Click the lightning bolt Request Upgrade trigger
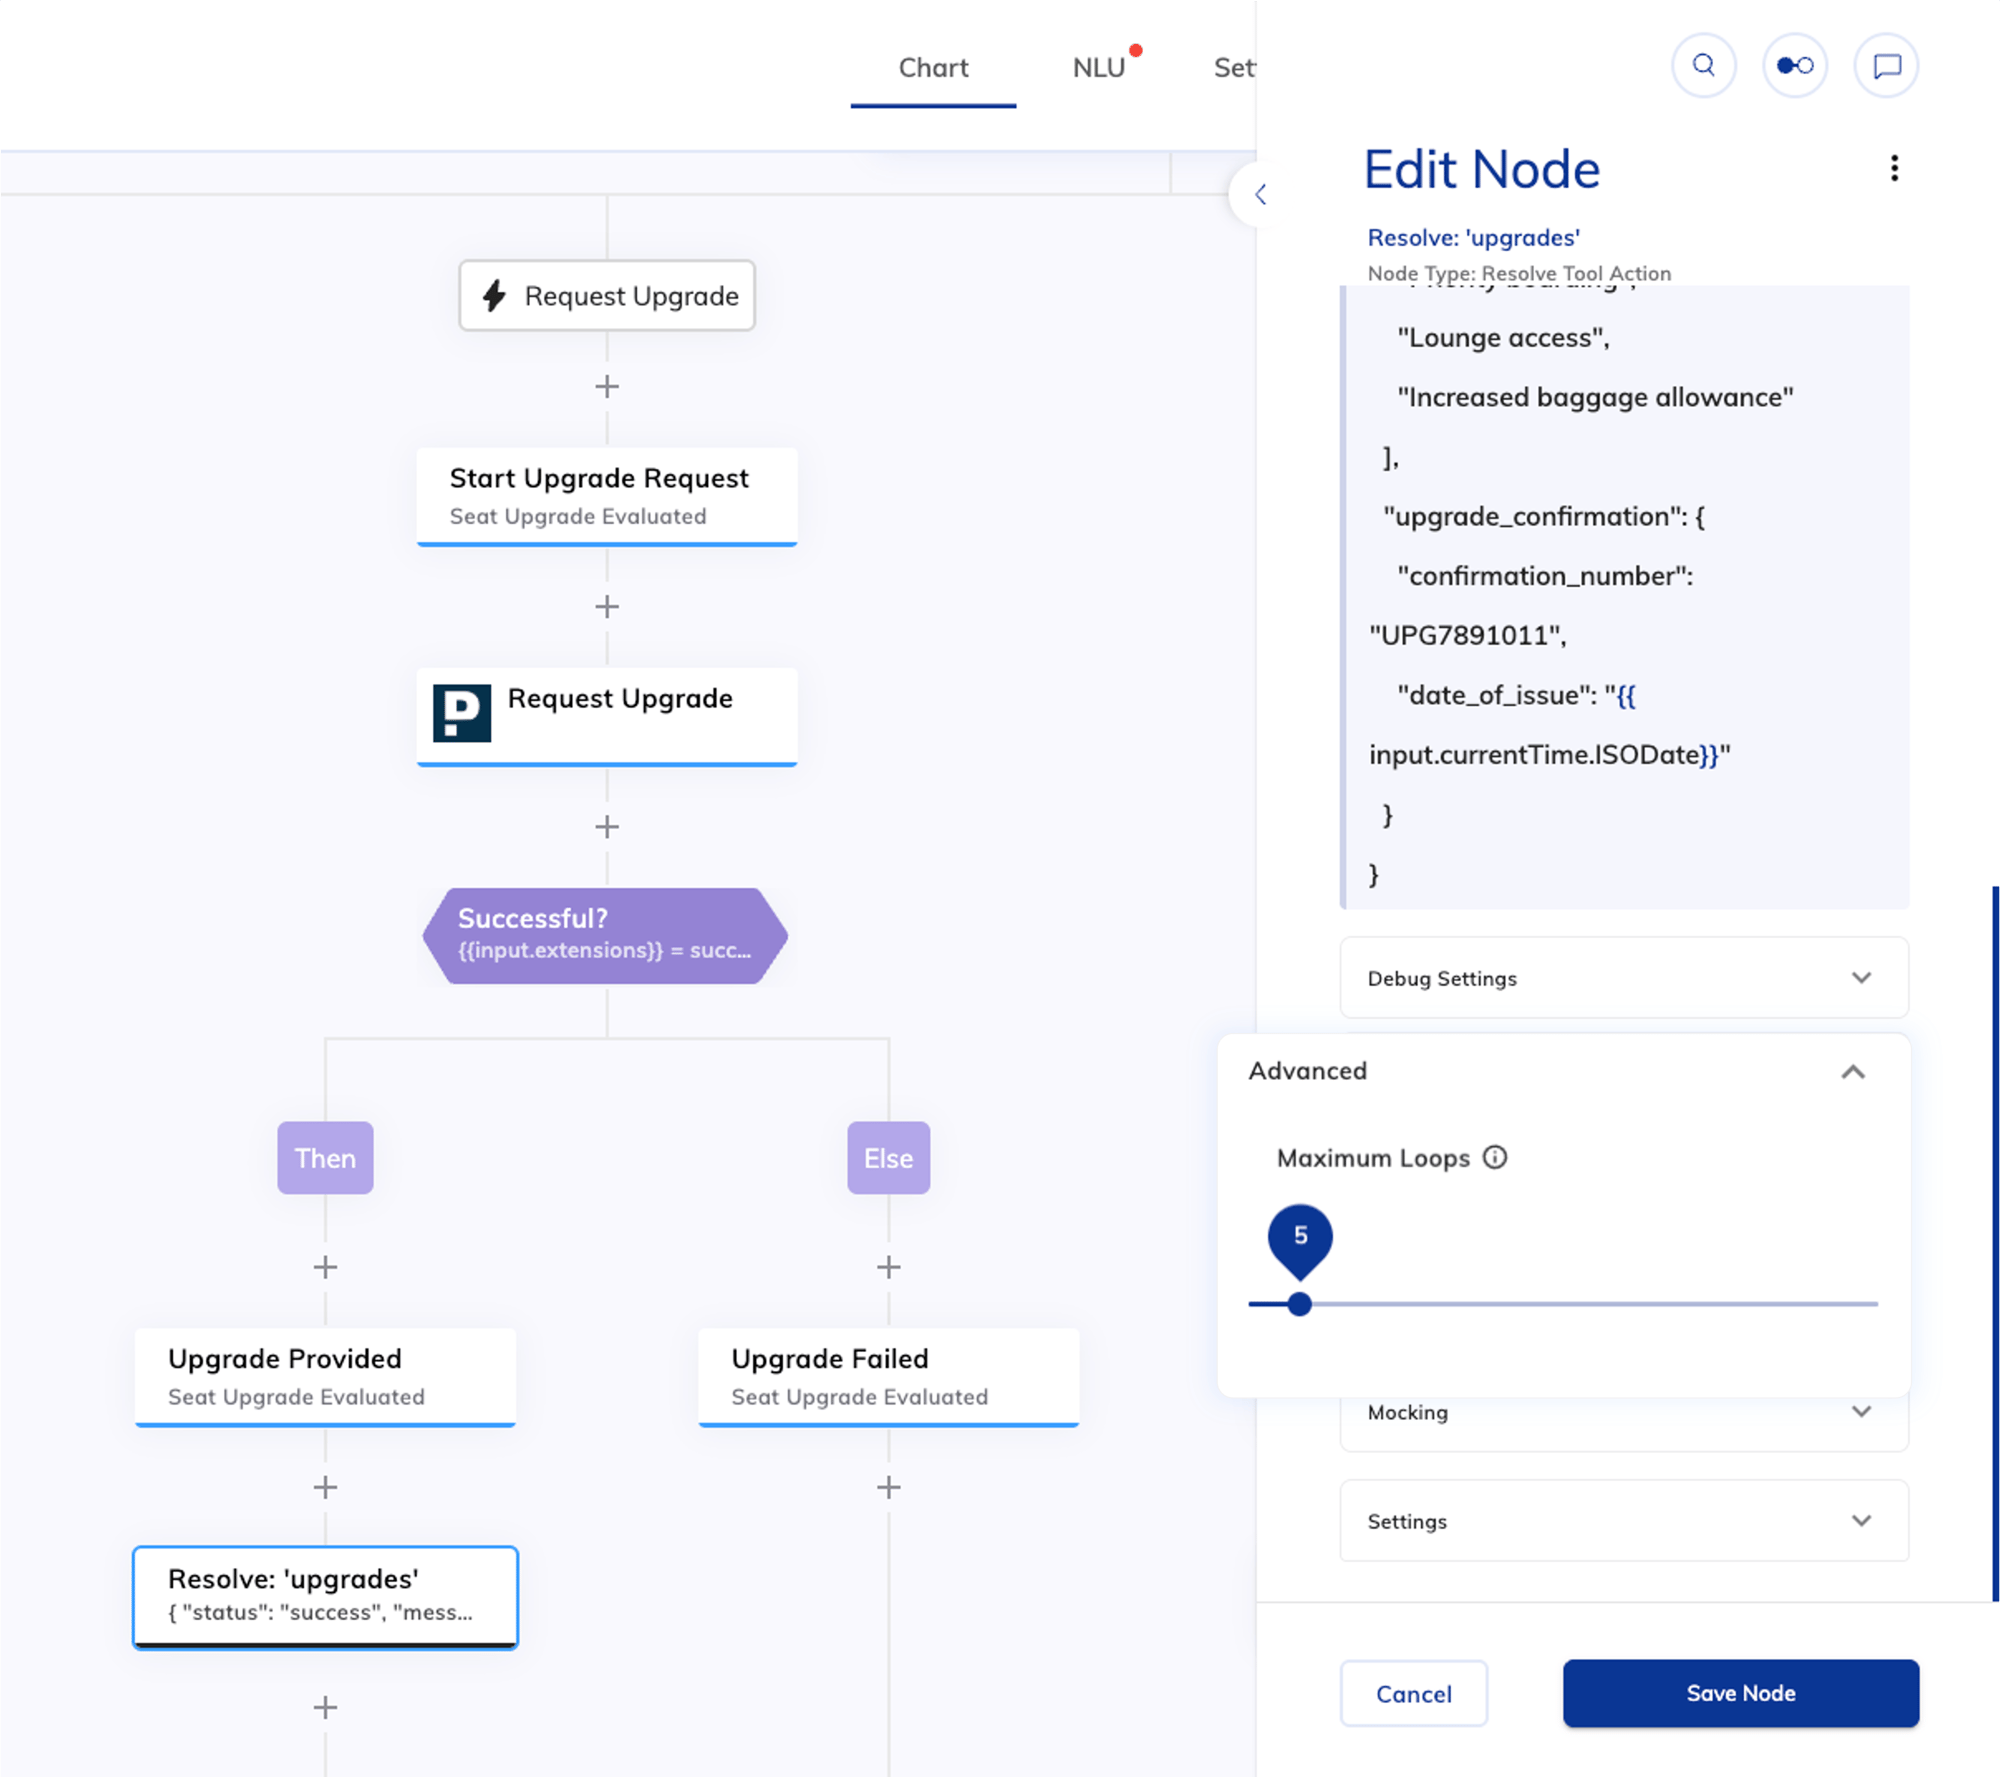 coord(606,296)
